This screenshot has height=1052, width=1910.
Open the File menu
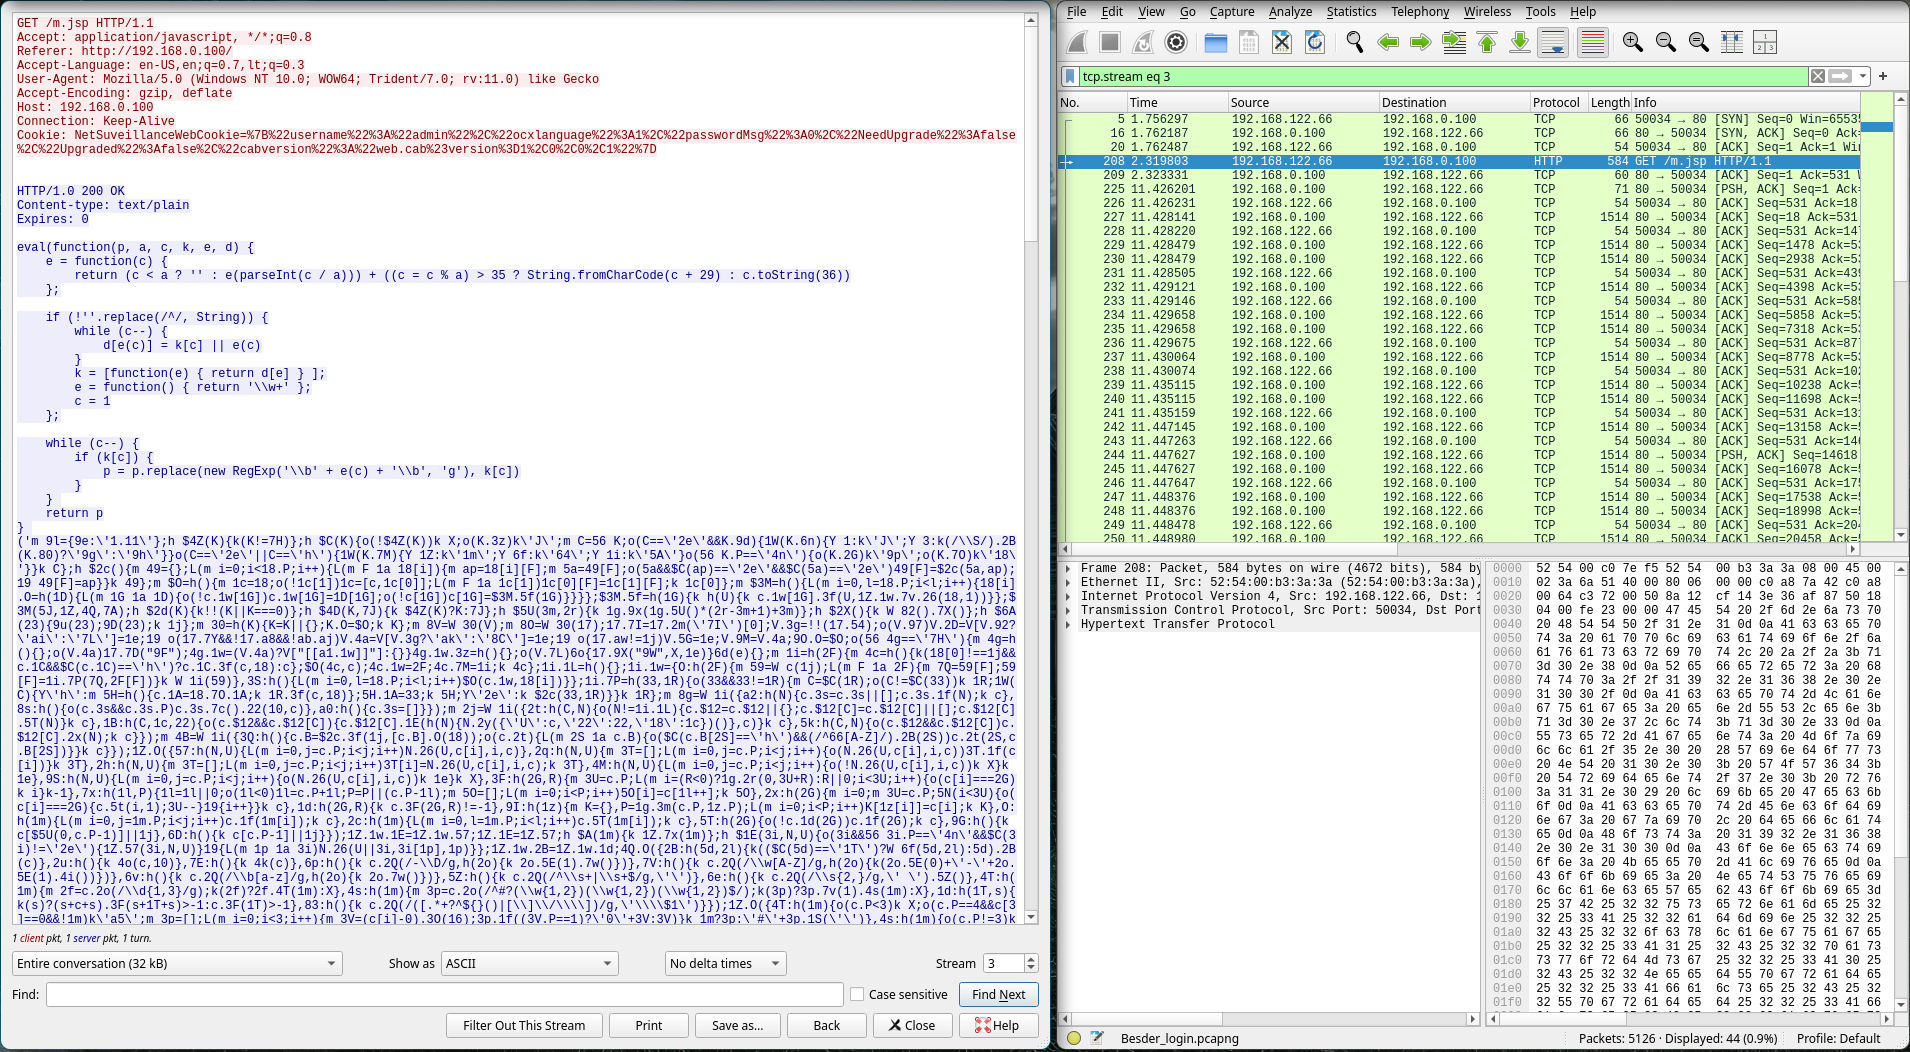[1076, 12]
